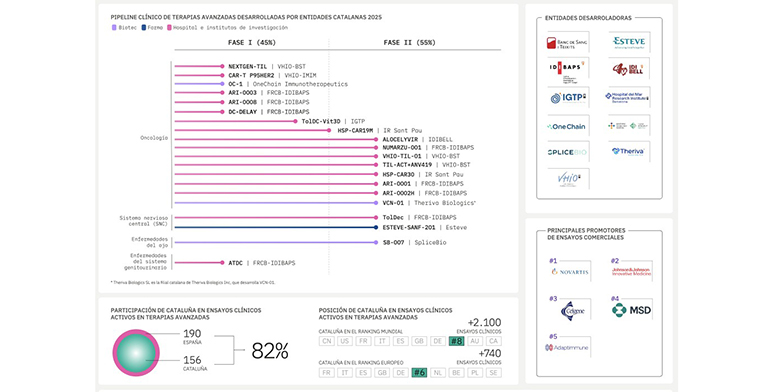The image size is (770, 392).
Task: Click the pink and green donut chart
Action: pos(136,353)
